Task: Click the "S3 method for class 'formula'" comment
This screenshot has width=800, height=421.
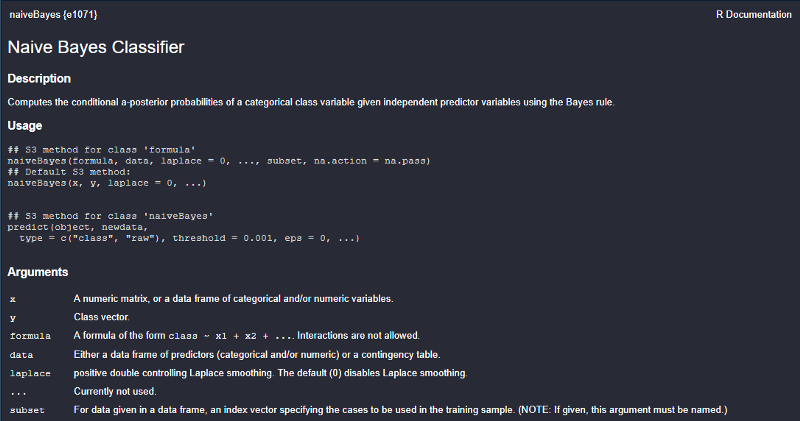Action: (102, 150)
